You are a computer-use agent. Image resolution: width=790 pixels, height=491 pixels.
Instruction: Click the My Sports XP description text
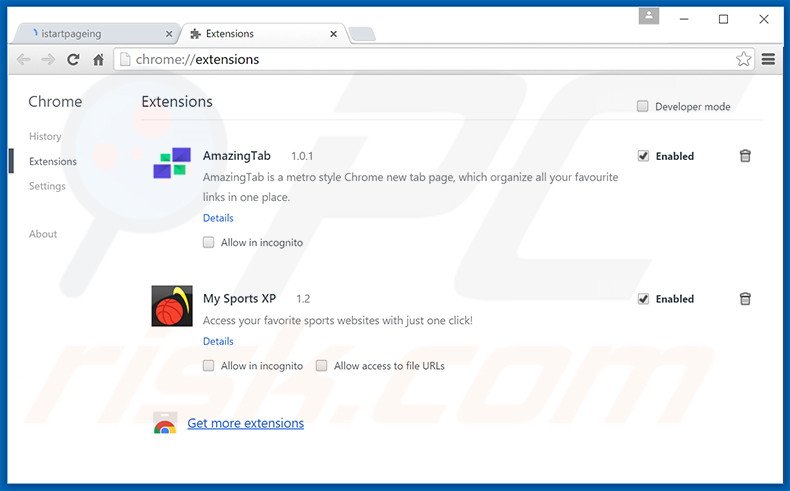coord(338,320)
